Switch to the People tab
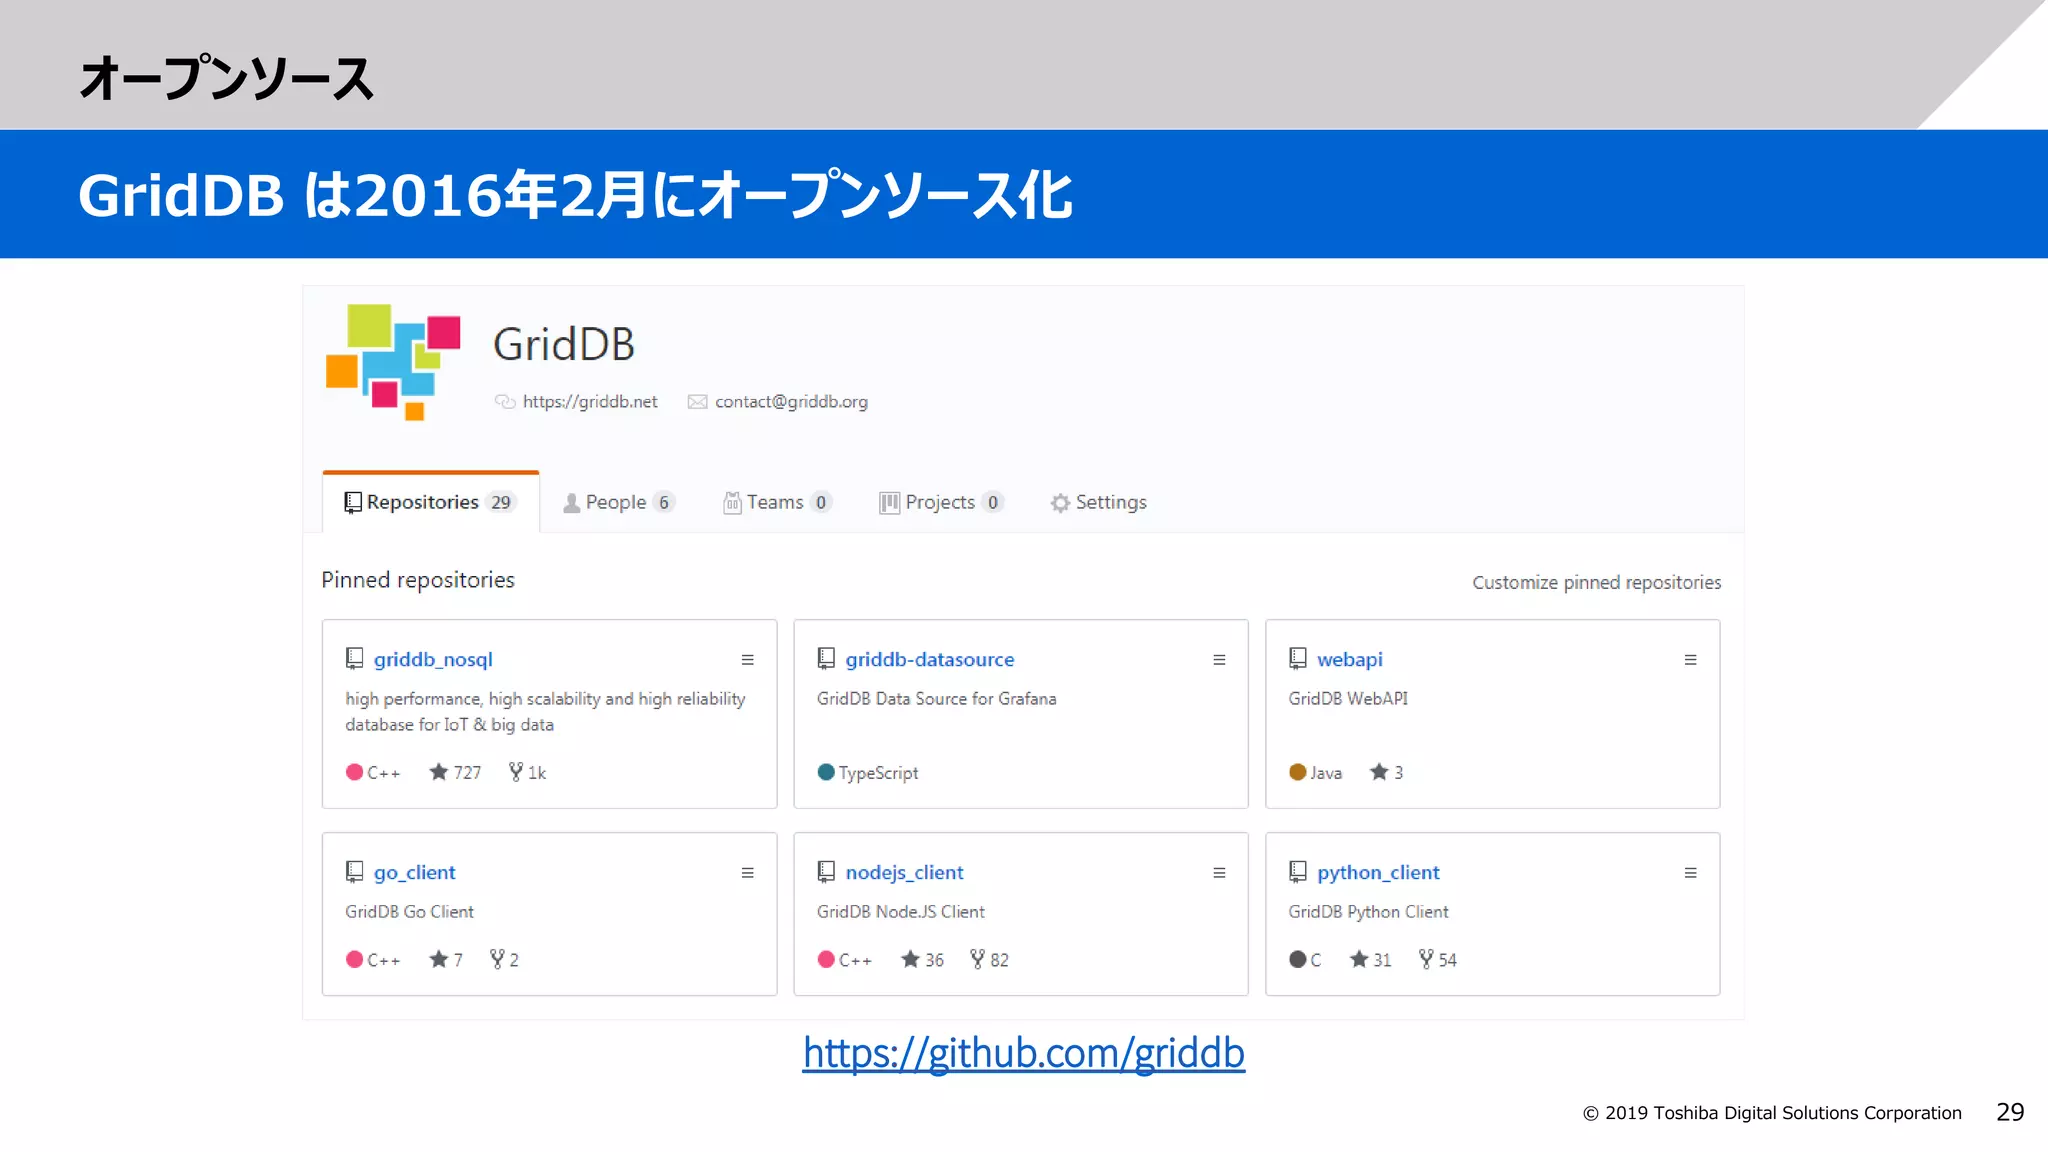2048x1152 pixels. tap(619, 502)
